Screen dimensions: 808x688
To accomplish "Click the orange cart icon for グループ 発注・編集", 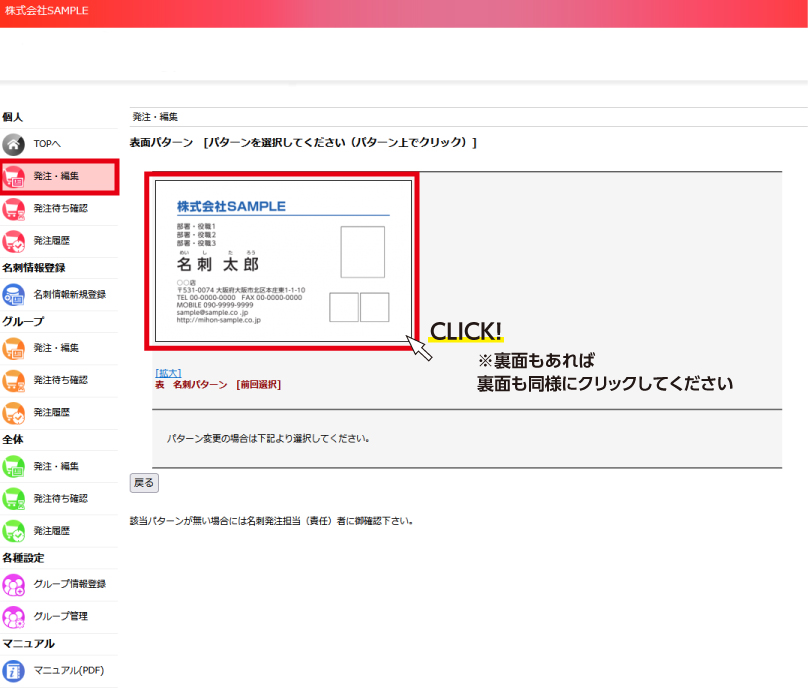I will [x=14, y=348].
